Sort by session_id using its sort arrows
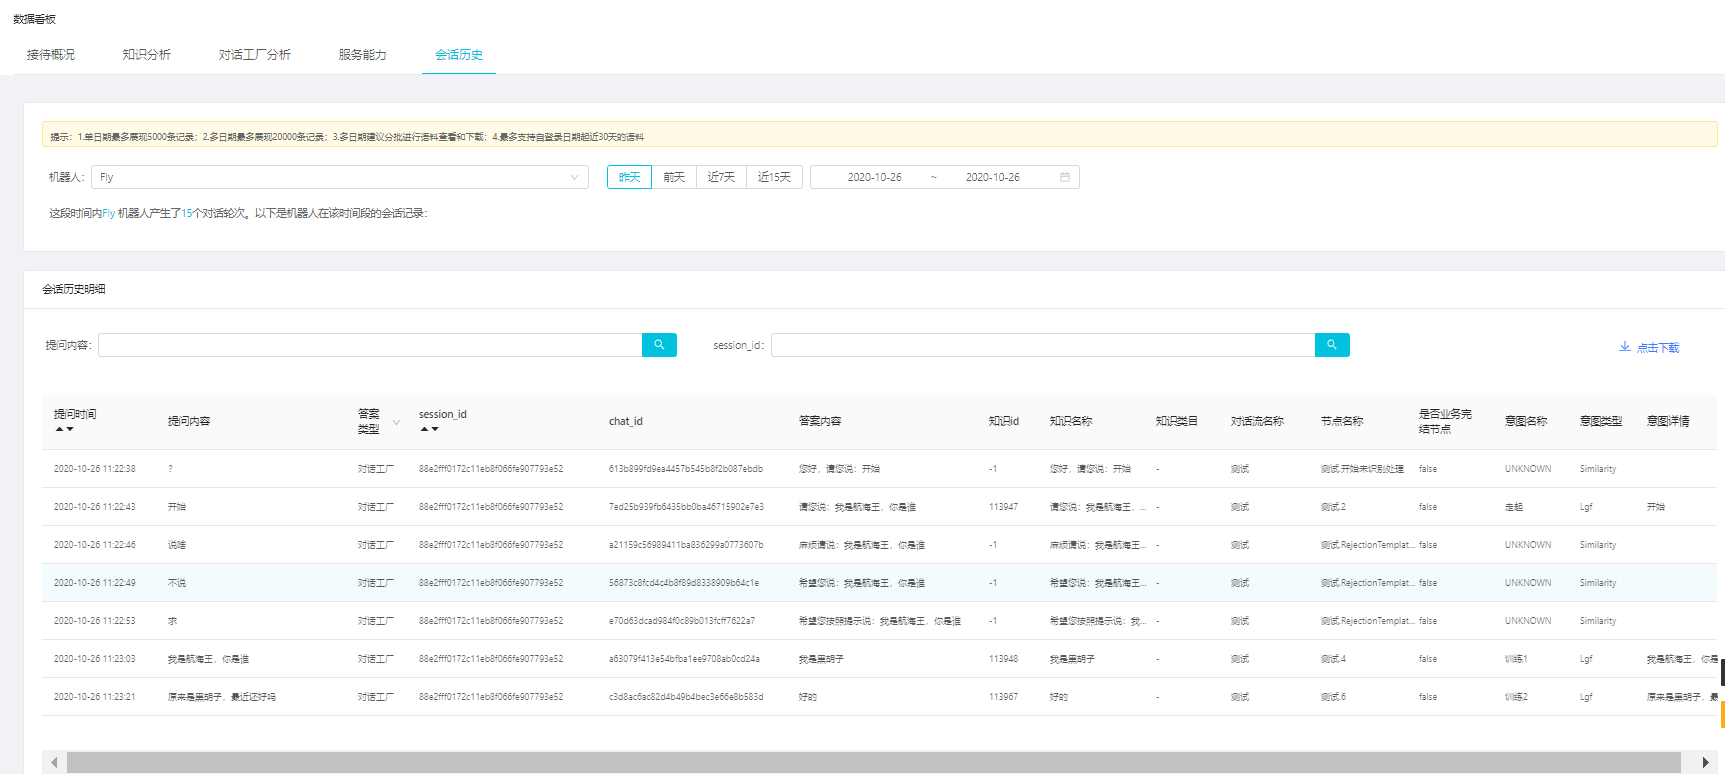1725x774 pixels. point(429,429)
